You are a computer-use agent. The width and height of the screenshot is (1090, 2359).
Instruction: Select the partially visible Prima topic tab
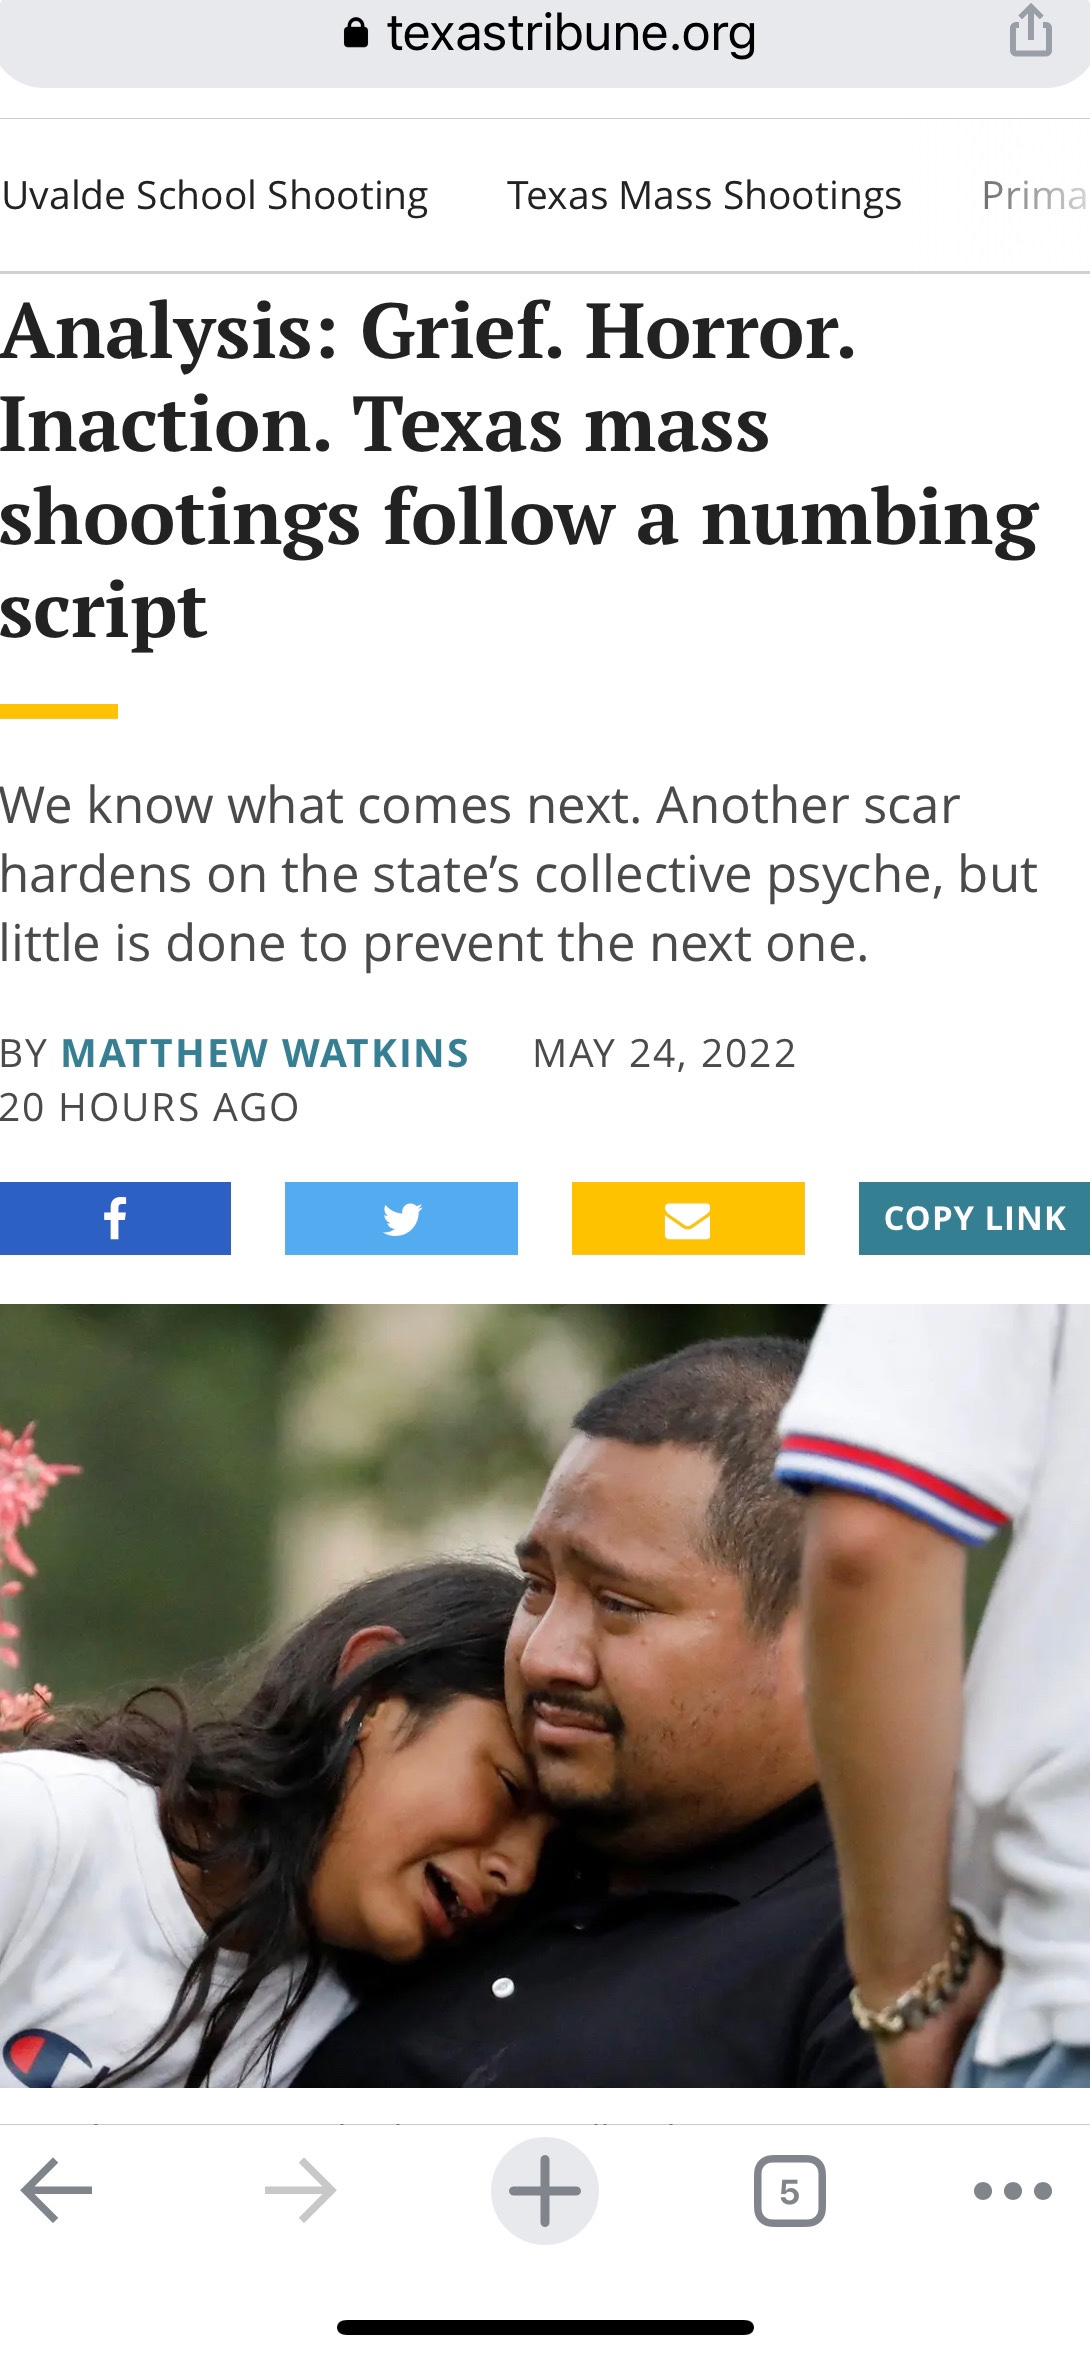pyautogui.click(x=1035, y=195)
